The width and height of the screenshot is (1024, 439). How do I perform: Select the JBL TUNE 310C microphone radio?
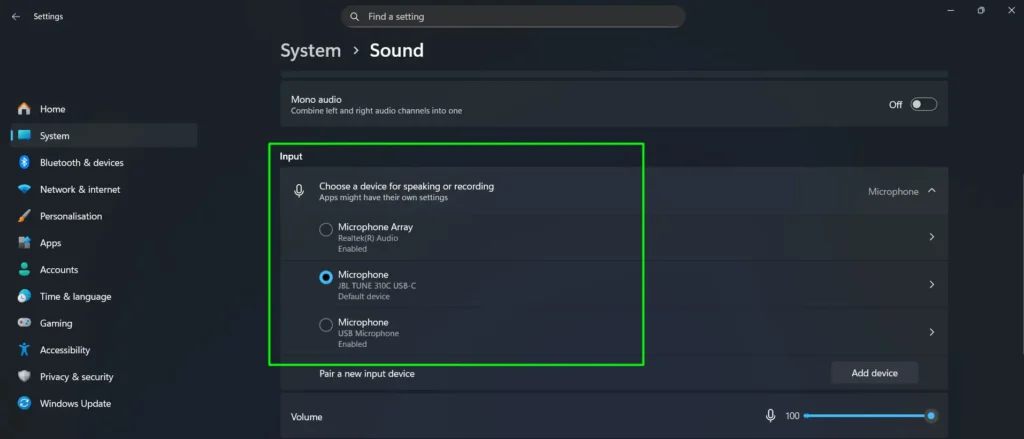pyautogui.click(x=326, y=278)
